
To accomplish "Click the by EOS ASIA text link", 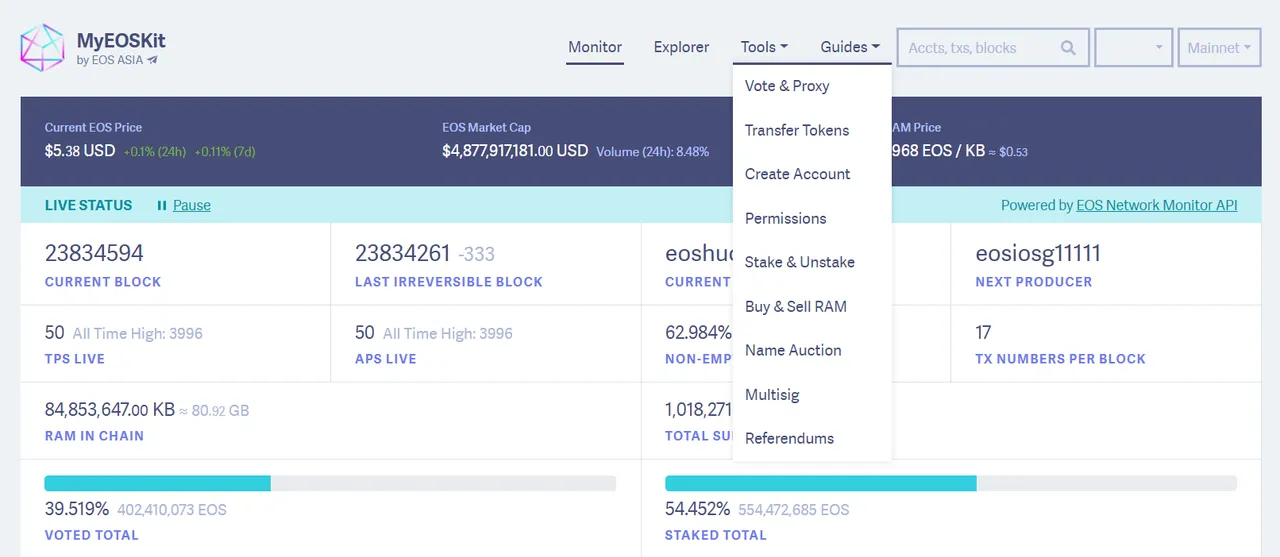I will [x=110, y=60].
